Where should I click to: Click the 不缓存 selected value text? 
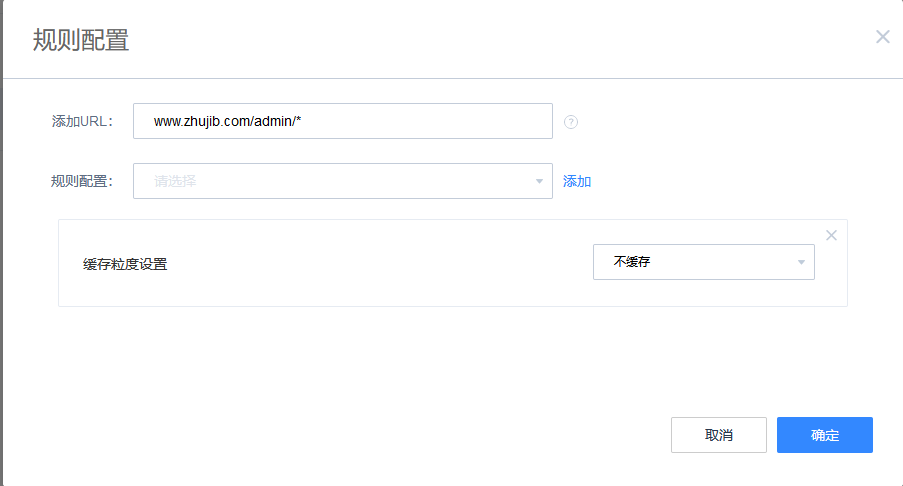[634, 262]
